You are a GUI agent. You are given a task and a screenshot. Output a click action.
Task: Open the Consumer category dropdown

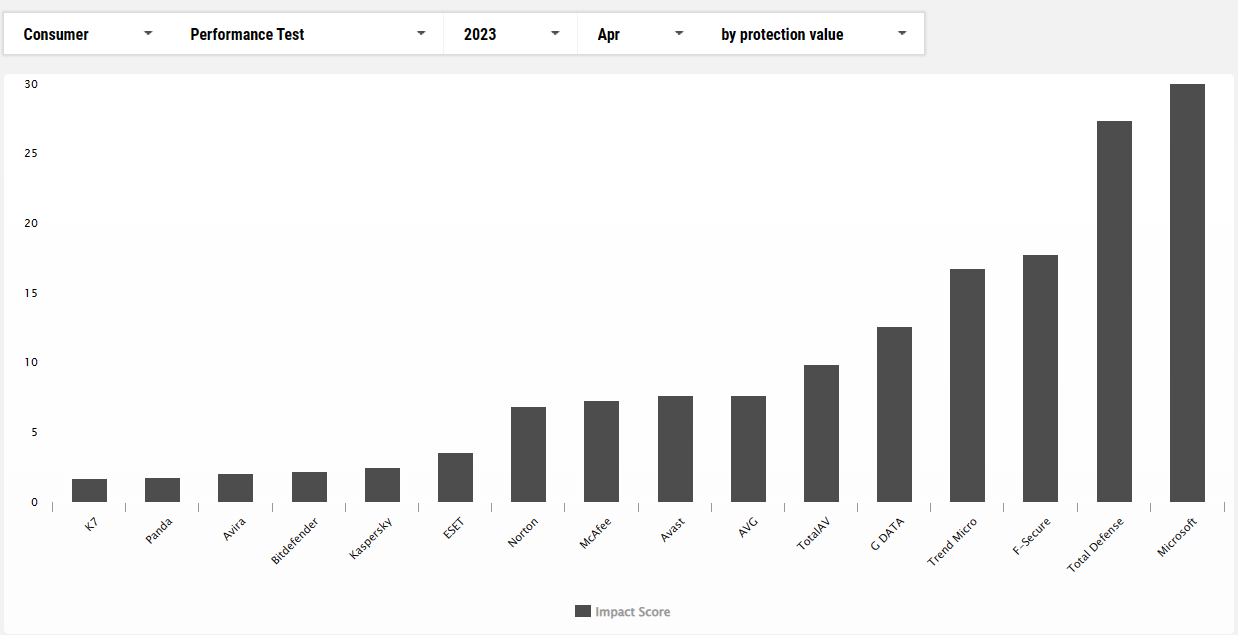pos(88,34)
